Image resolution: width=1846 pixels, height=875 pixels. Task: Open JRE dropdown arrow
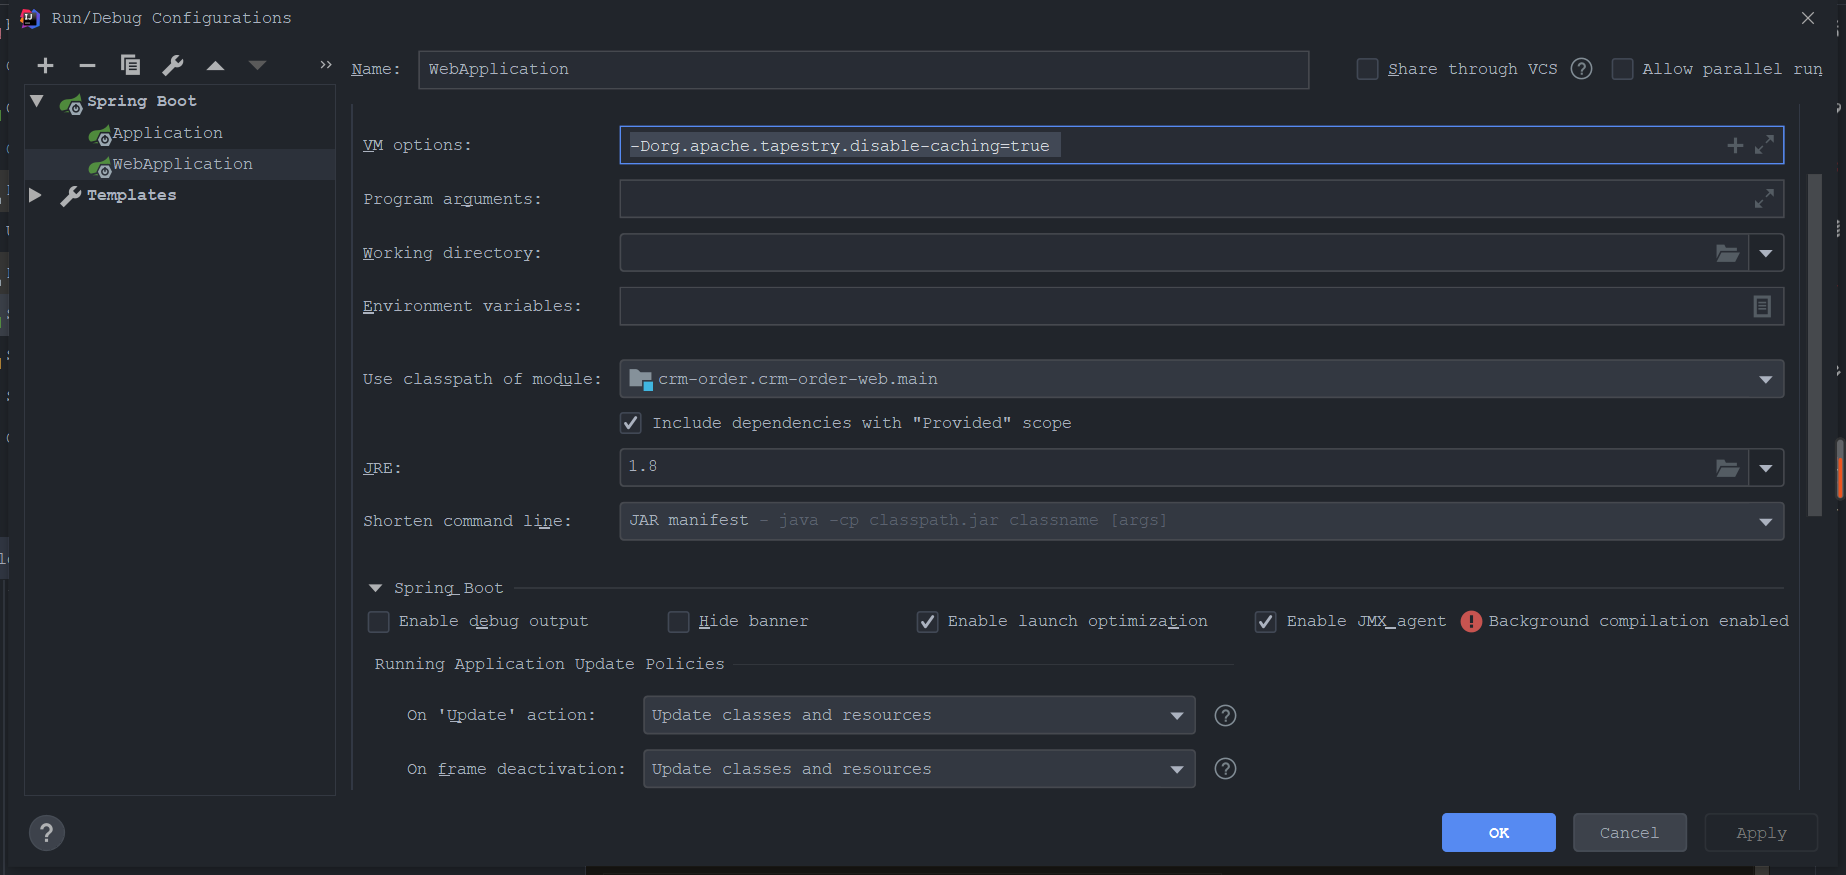[x=1766, y=468]
